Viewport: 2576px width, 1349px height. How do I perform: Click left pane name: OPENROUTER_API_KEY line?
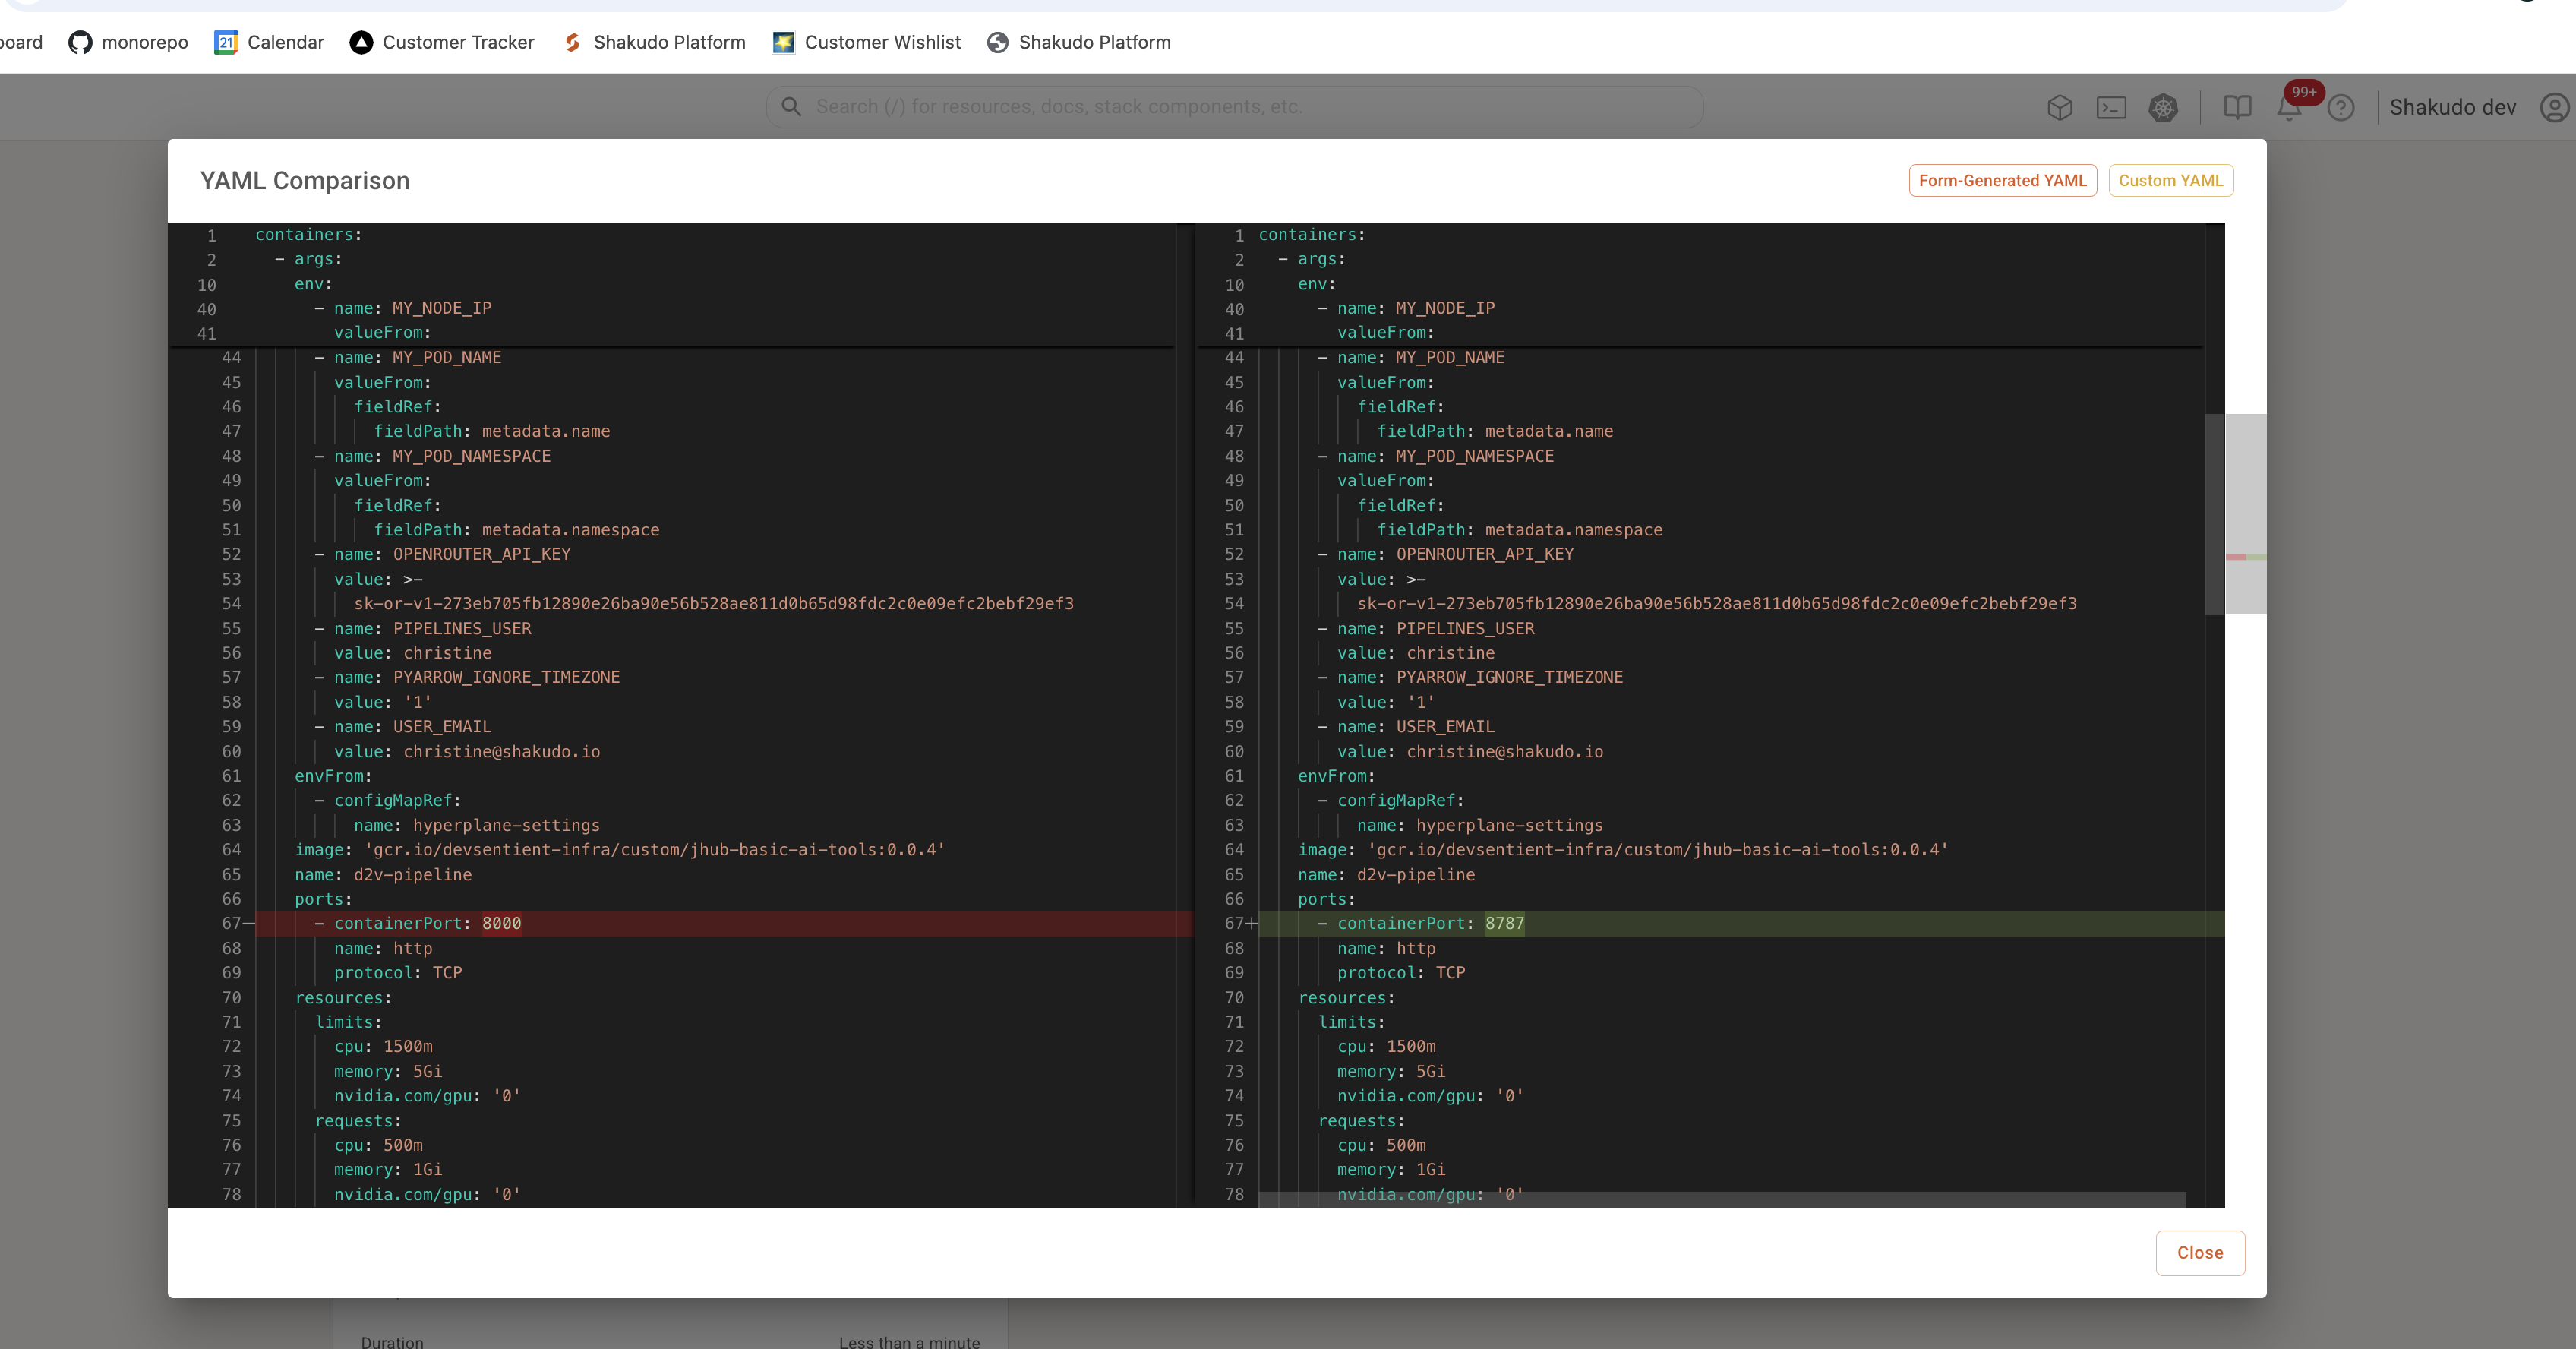click(442, 554)
